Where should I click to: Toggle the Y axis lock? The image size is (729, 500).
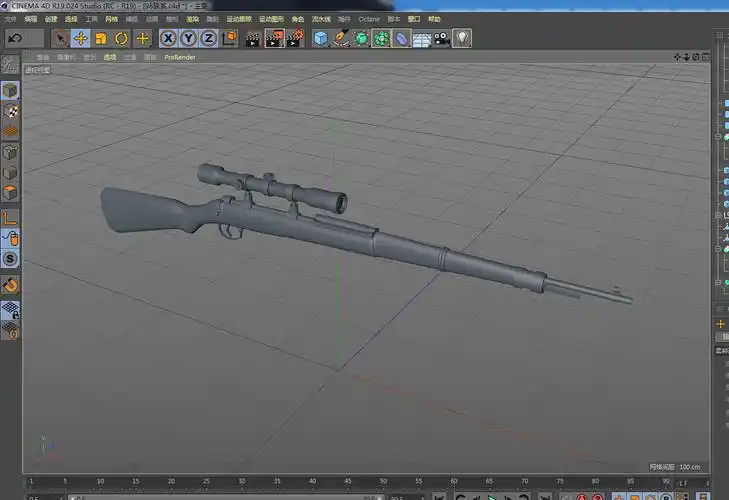click(x=188, y=38)
